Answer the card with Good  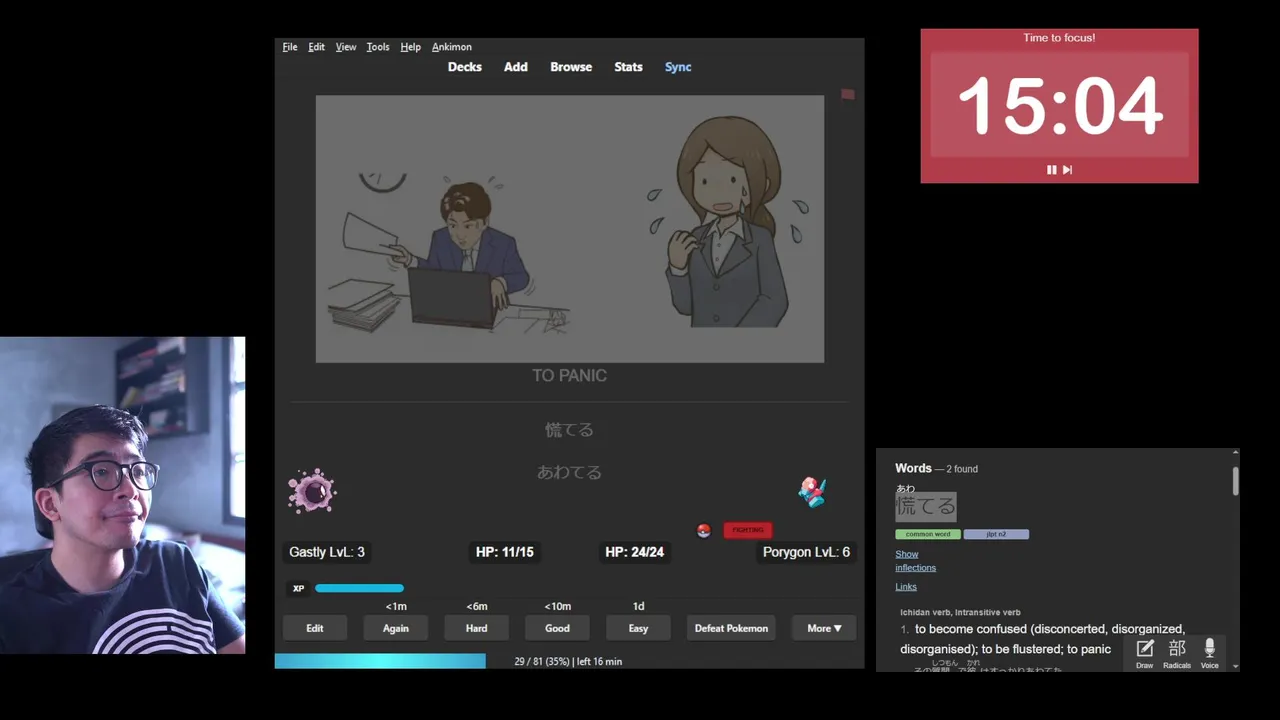[x=558, y=628]
